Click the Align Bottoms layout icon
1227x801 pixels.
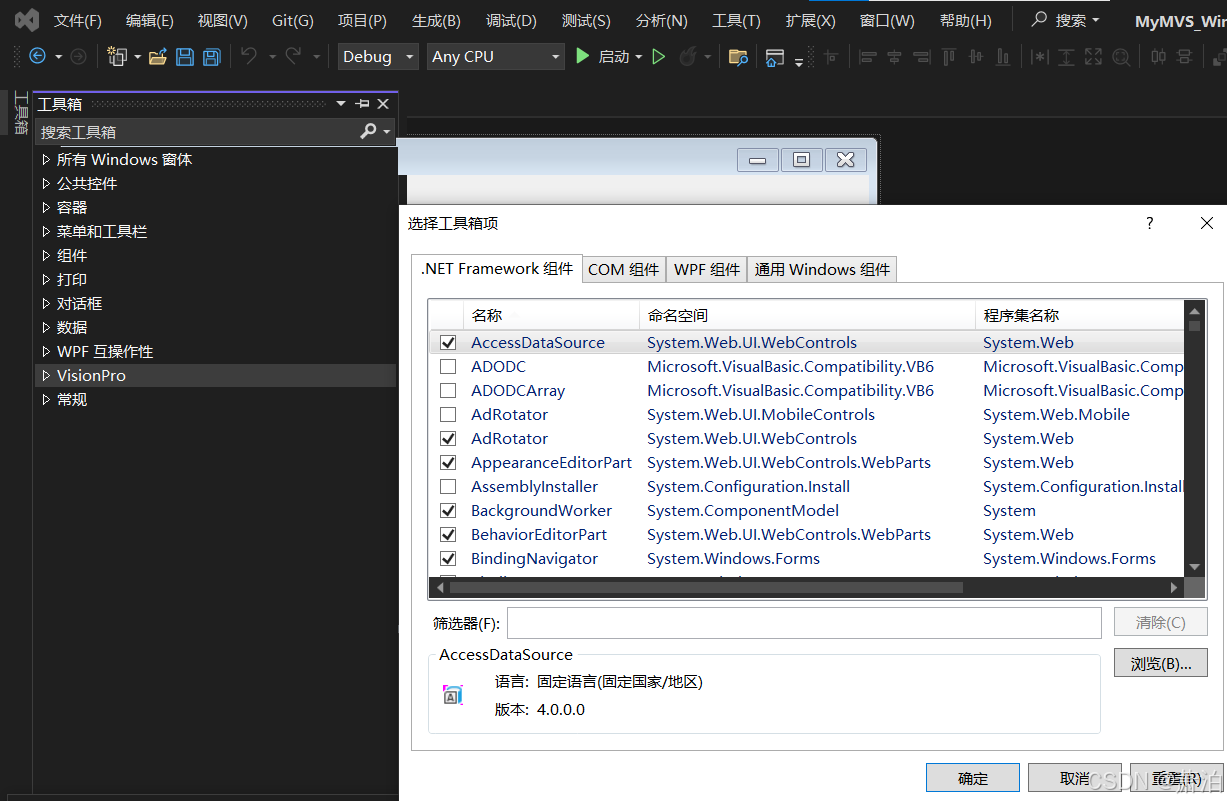[1001, 57]
